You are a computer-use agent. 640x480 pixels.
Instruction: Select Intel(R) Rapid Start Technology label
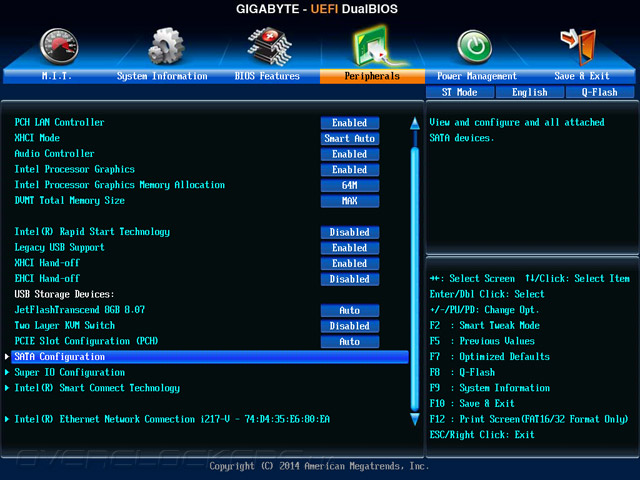[92, 232]
